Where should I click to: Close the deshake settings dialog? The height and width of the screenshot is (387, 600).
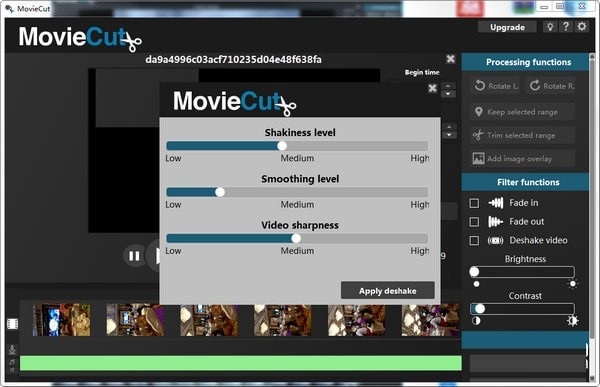point(432,88)
